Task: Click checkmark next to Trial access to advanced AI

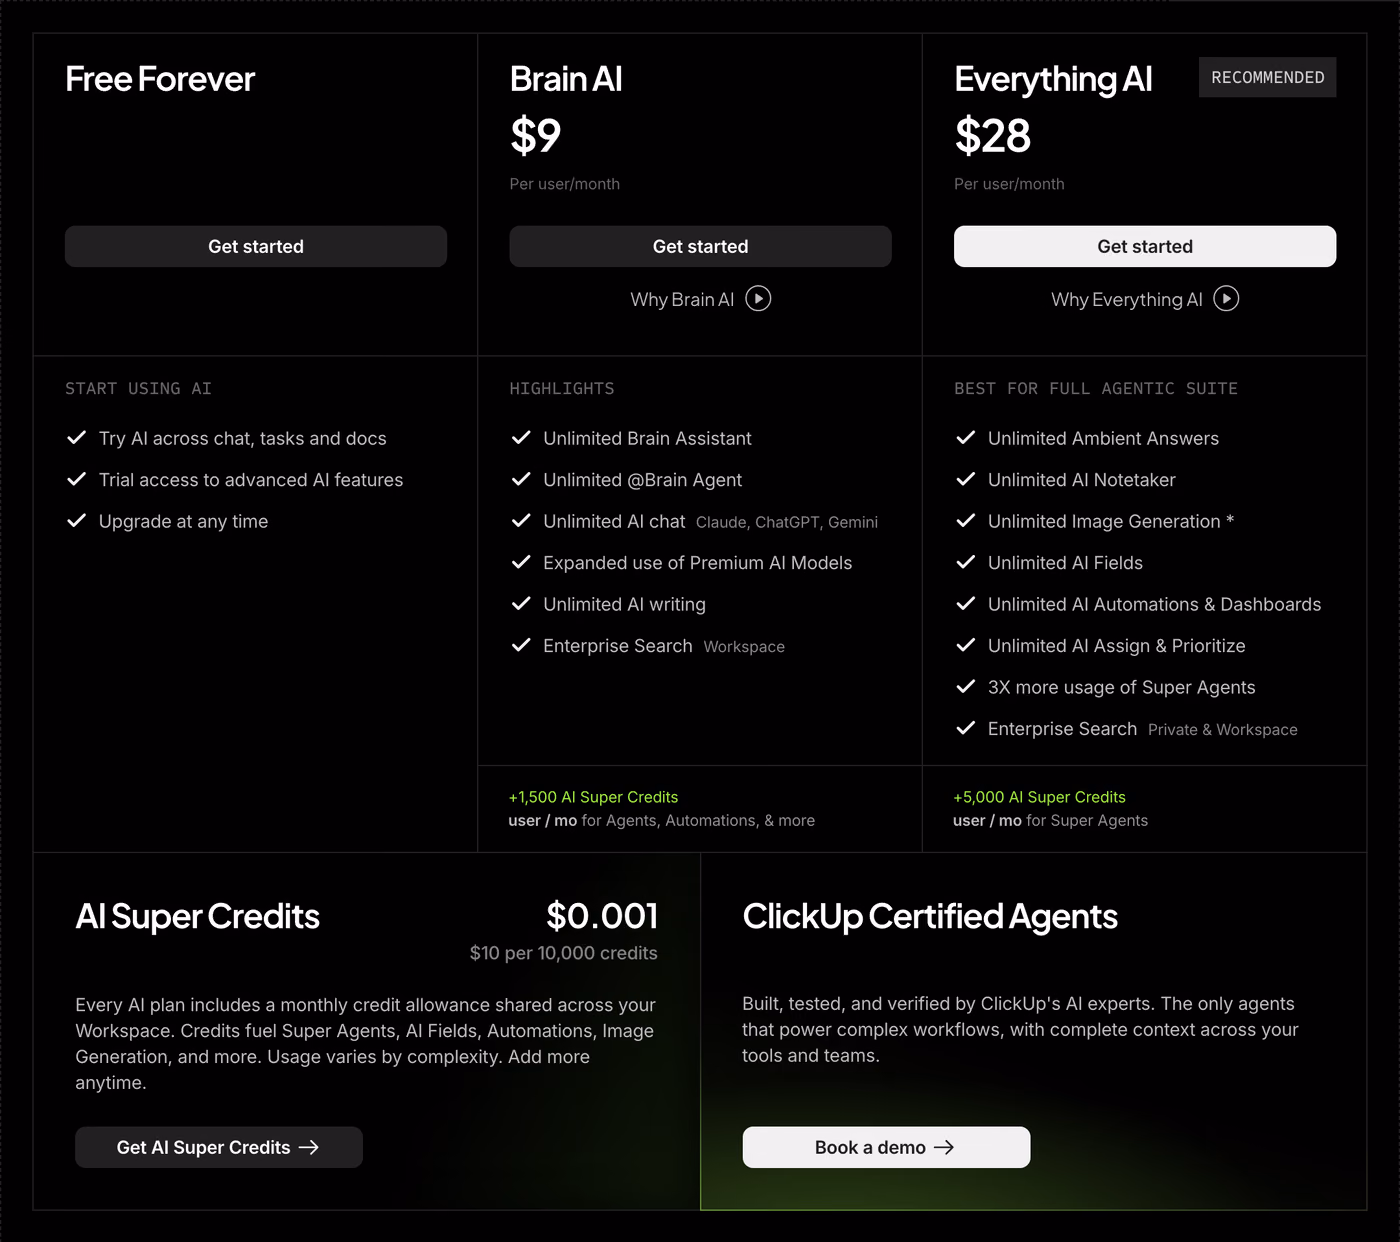Action: pos(76,479)
